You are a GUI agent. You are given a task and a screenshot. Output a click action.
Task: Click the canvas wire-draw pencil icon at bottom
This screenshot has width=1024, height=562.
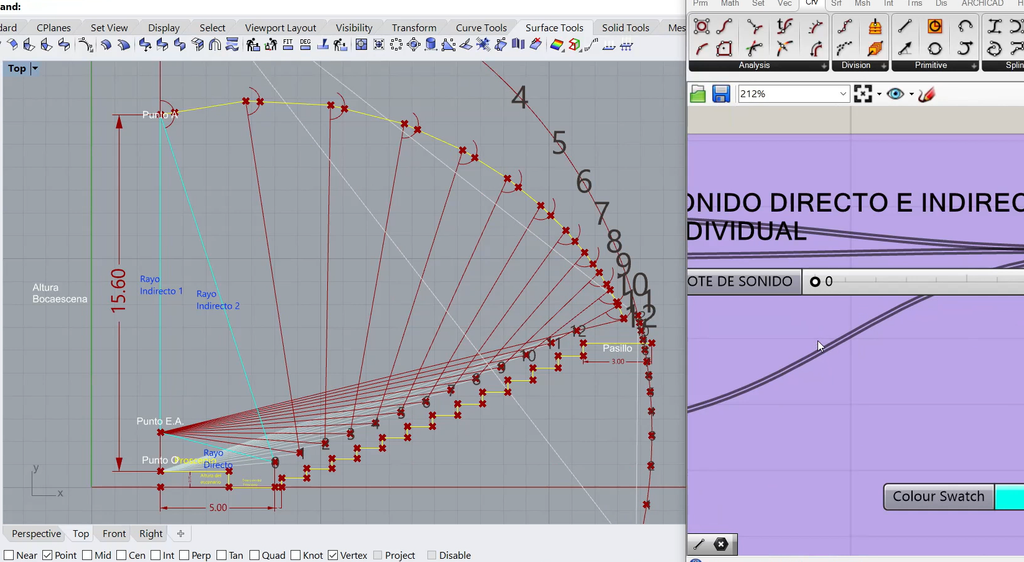(x=699, y=544)
